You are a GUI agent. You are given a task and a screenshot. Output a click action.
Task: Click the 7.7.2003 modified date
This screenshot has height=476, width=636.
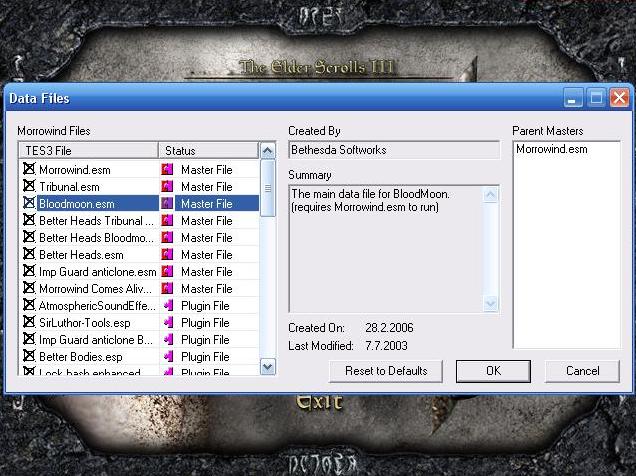386,346
